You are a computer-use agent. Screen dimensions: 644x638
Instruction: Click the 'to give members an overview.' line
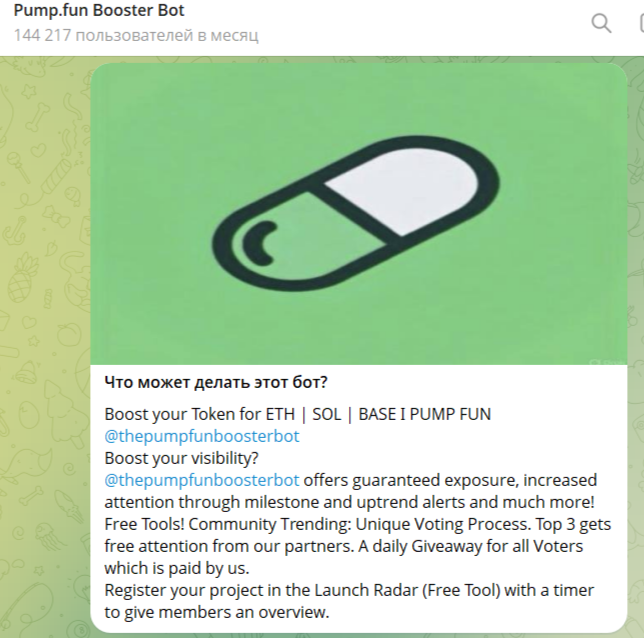[x=216, y=612]
